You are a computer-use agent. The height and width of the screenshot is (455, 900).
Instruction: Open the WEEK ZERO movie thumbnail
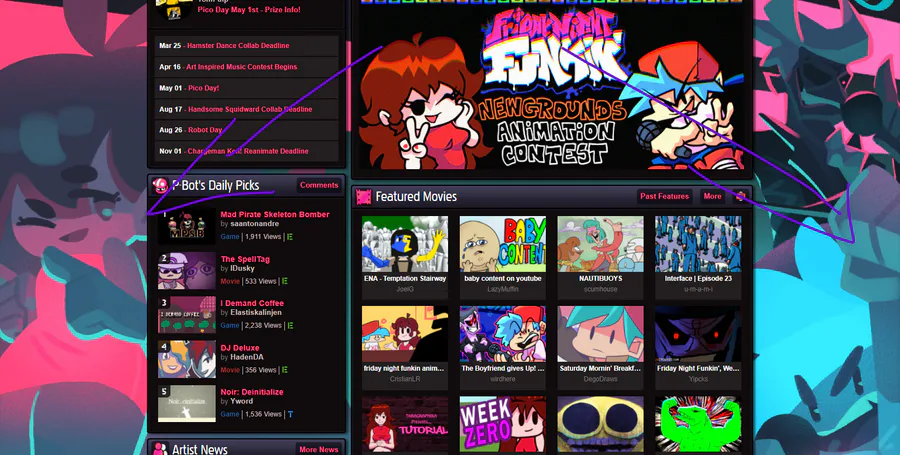503,424
